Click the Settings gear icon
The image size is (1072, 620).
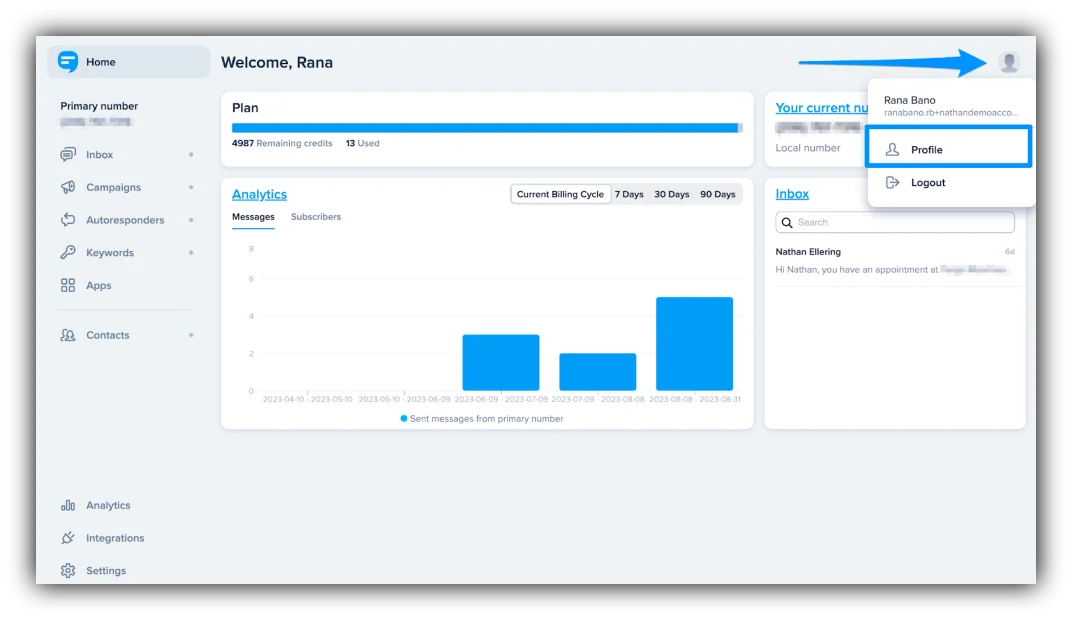[68, 571]
